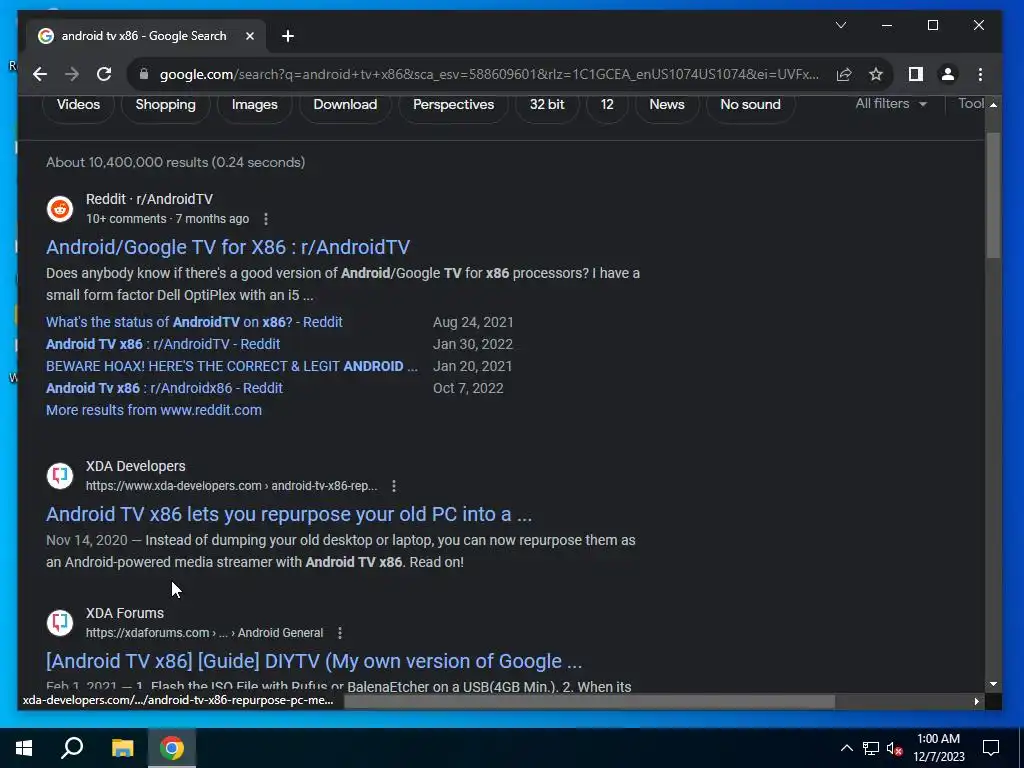Click the 'XDA Developers' source name
The height and width of the screenshot is (768, 1024).
click(x=135, y=466)
